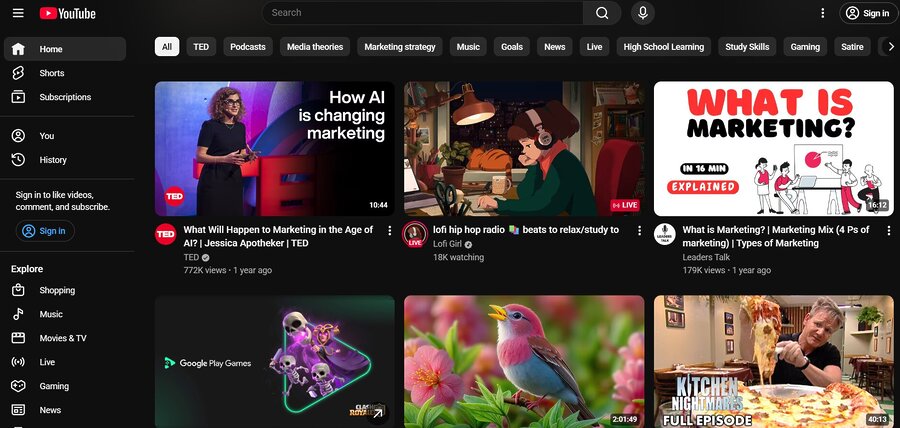Open the hamburger guide menu

tap(18, 13)
